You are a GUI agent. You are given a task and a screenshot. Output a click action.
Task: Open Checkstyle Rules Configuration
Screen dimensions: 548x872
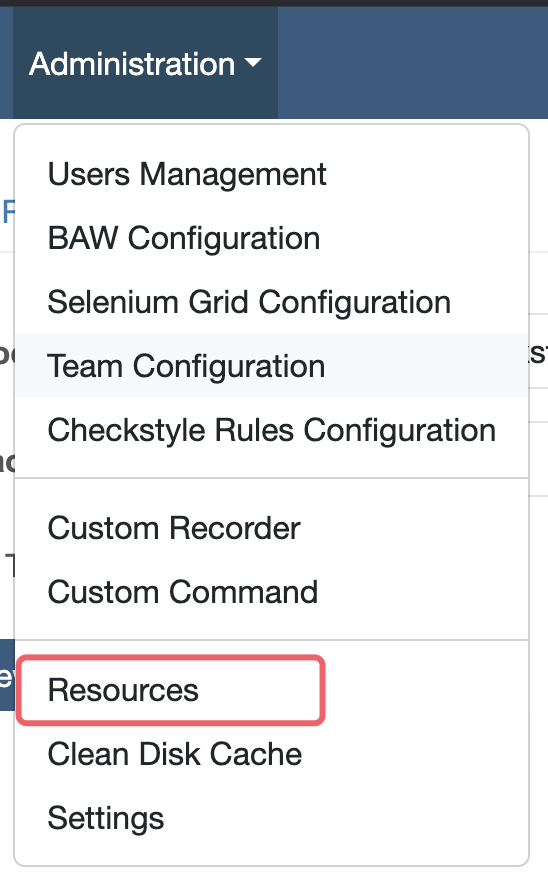click(271, 430)
